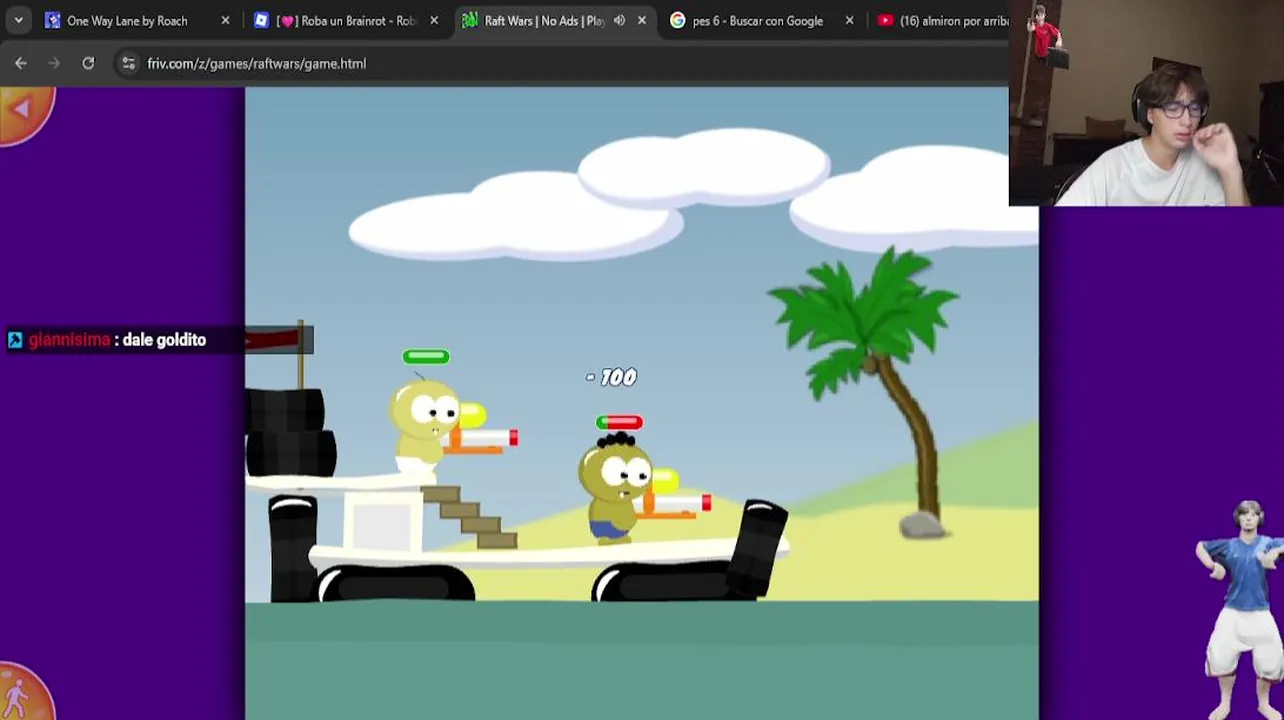Click the bald character on the raft
Viewport: 1284px width, 720px height.
(x=425, y=425)
